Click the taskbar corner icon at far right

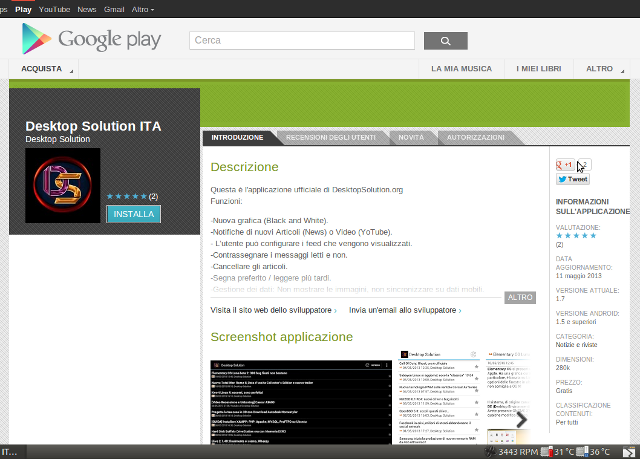629,452
